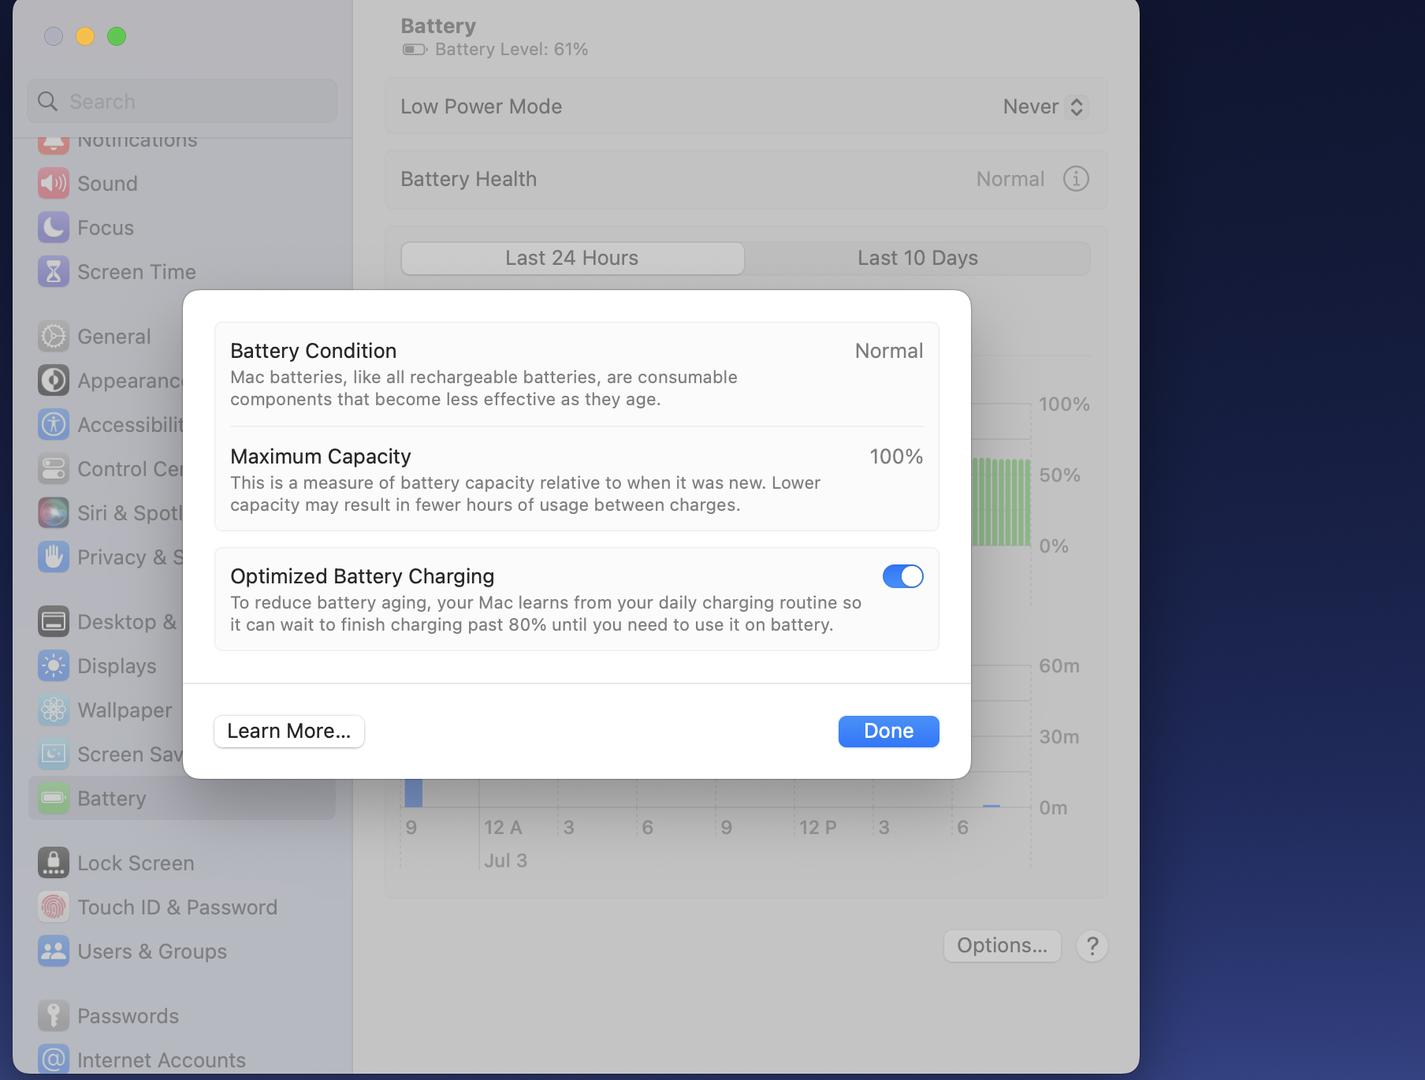
Task: Open Passwords key icon
Action: pos(53,1016)
